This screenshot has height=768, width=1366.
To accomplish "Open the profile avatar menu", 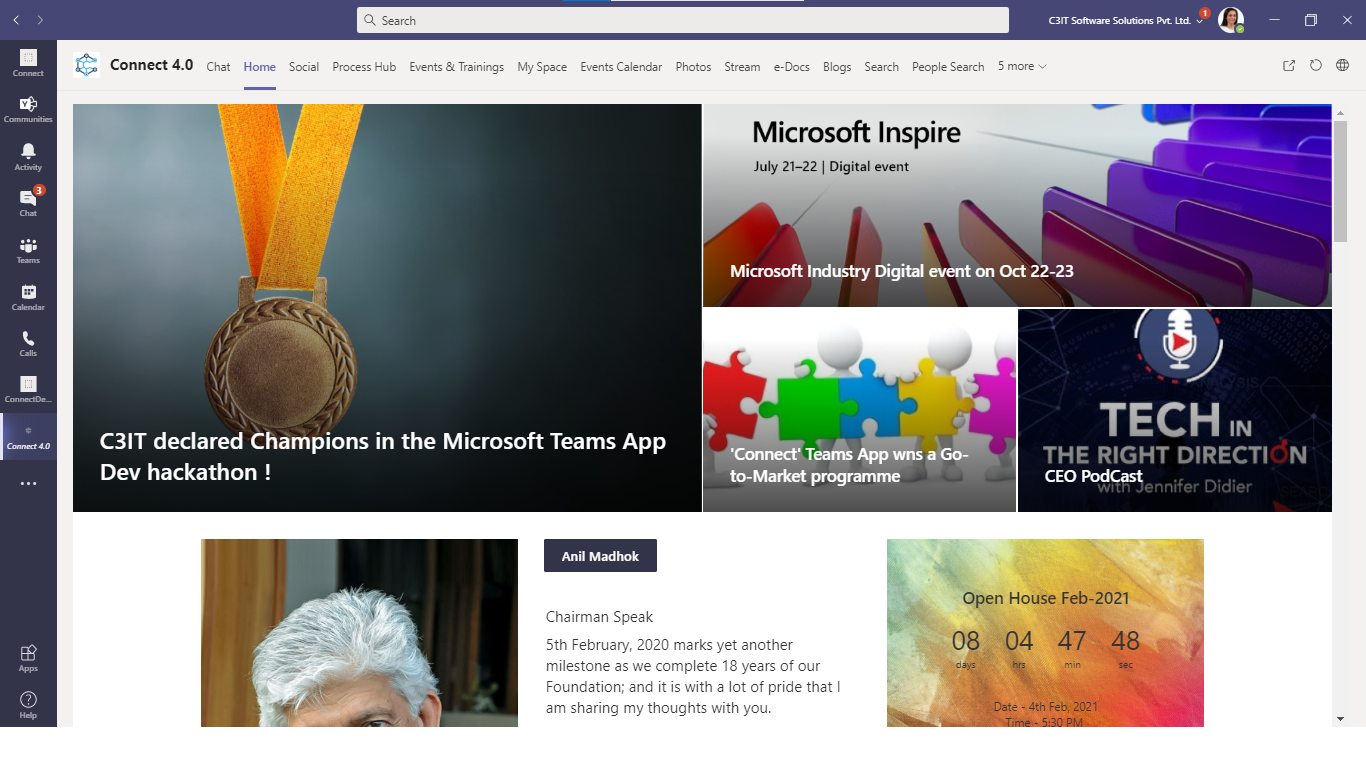I will pyautogui.click(x=1231, y=20).
